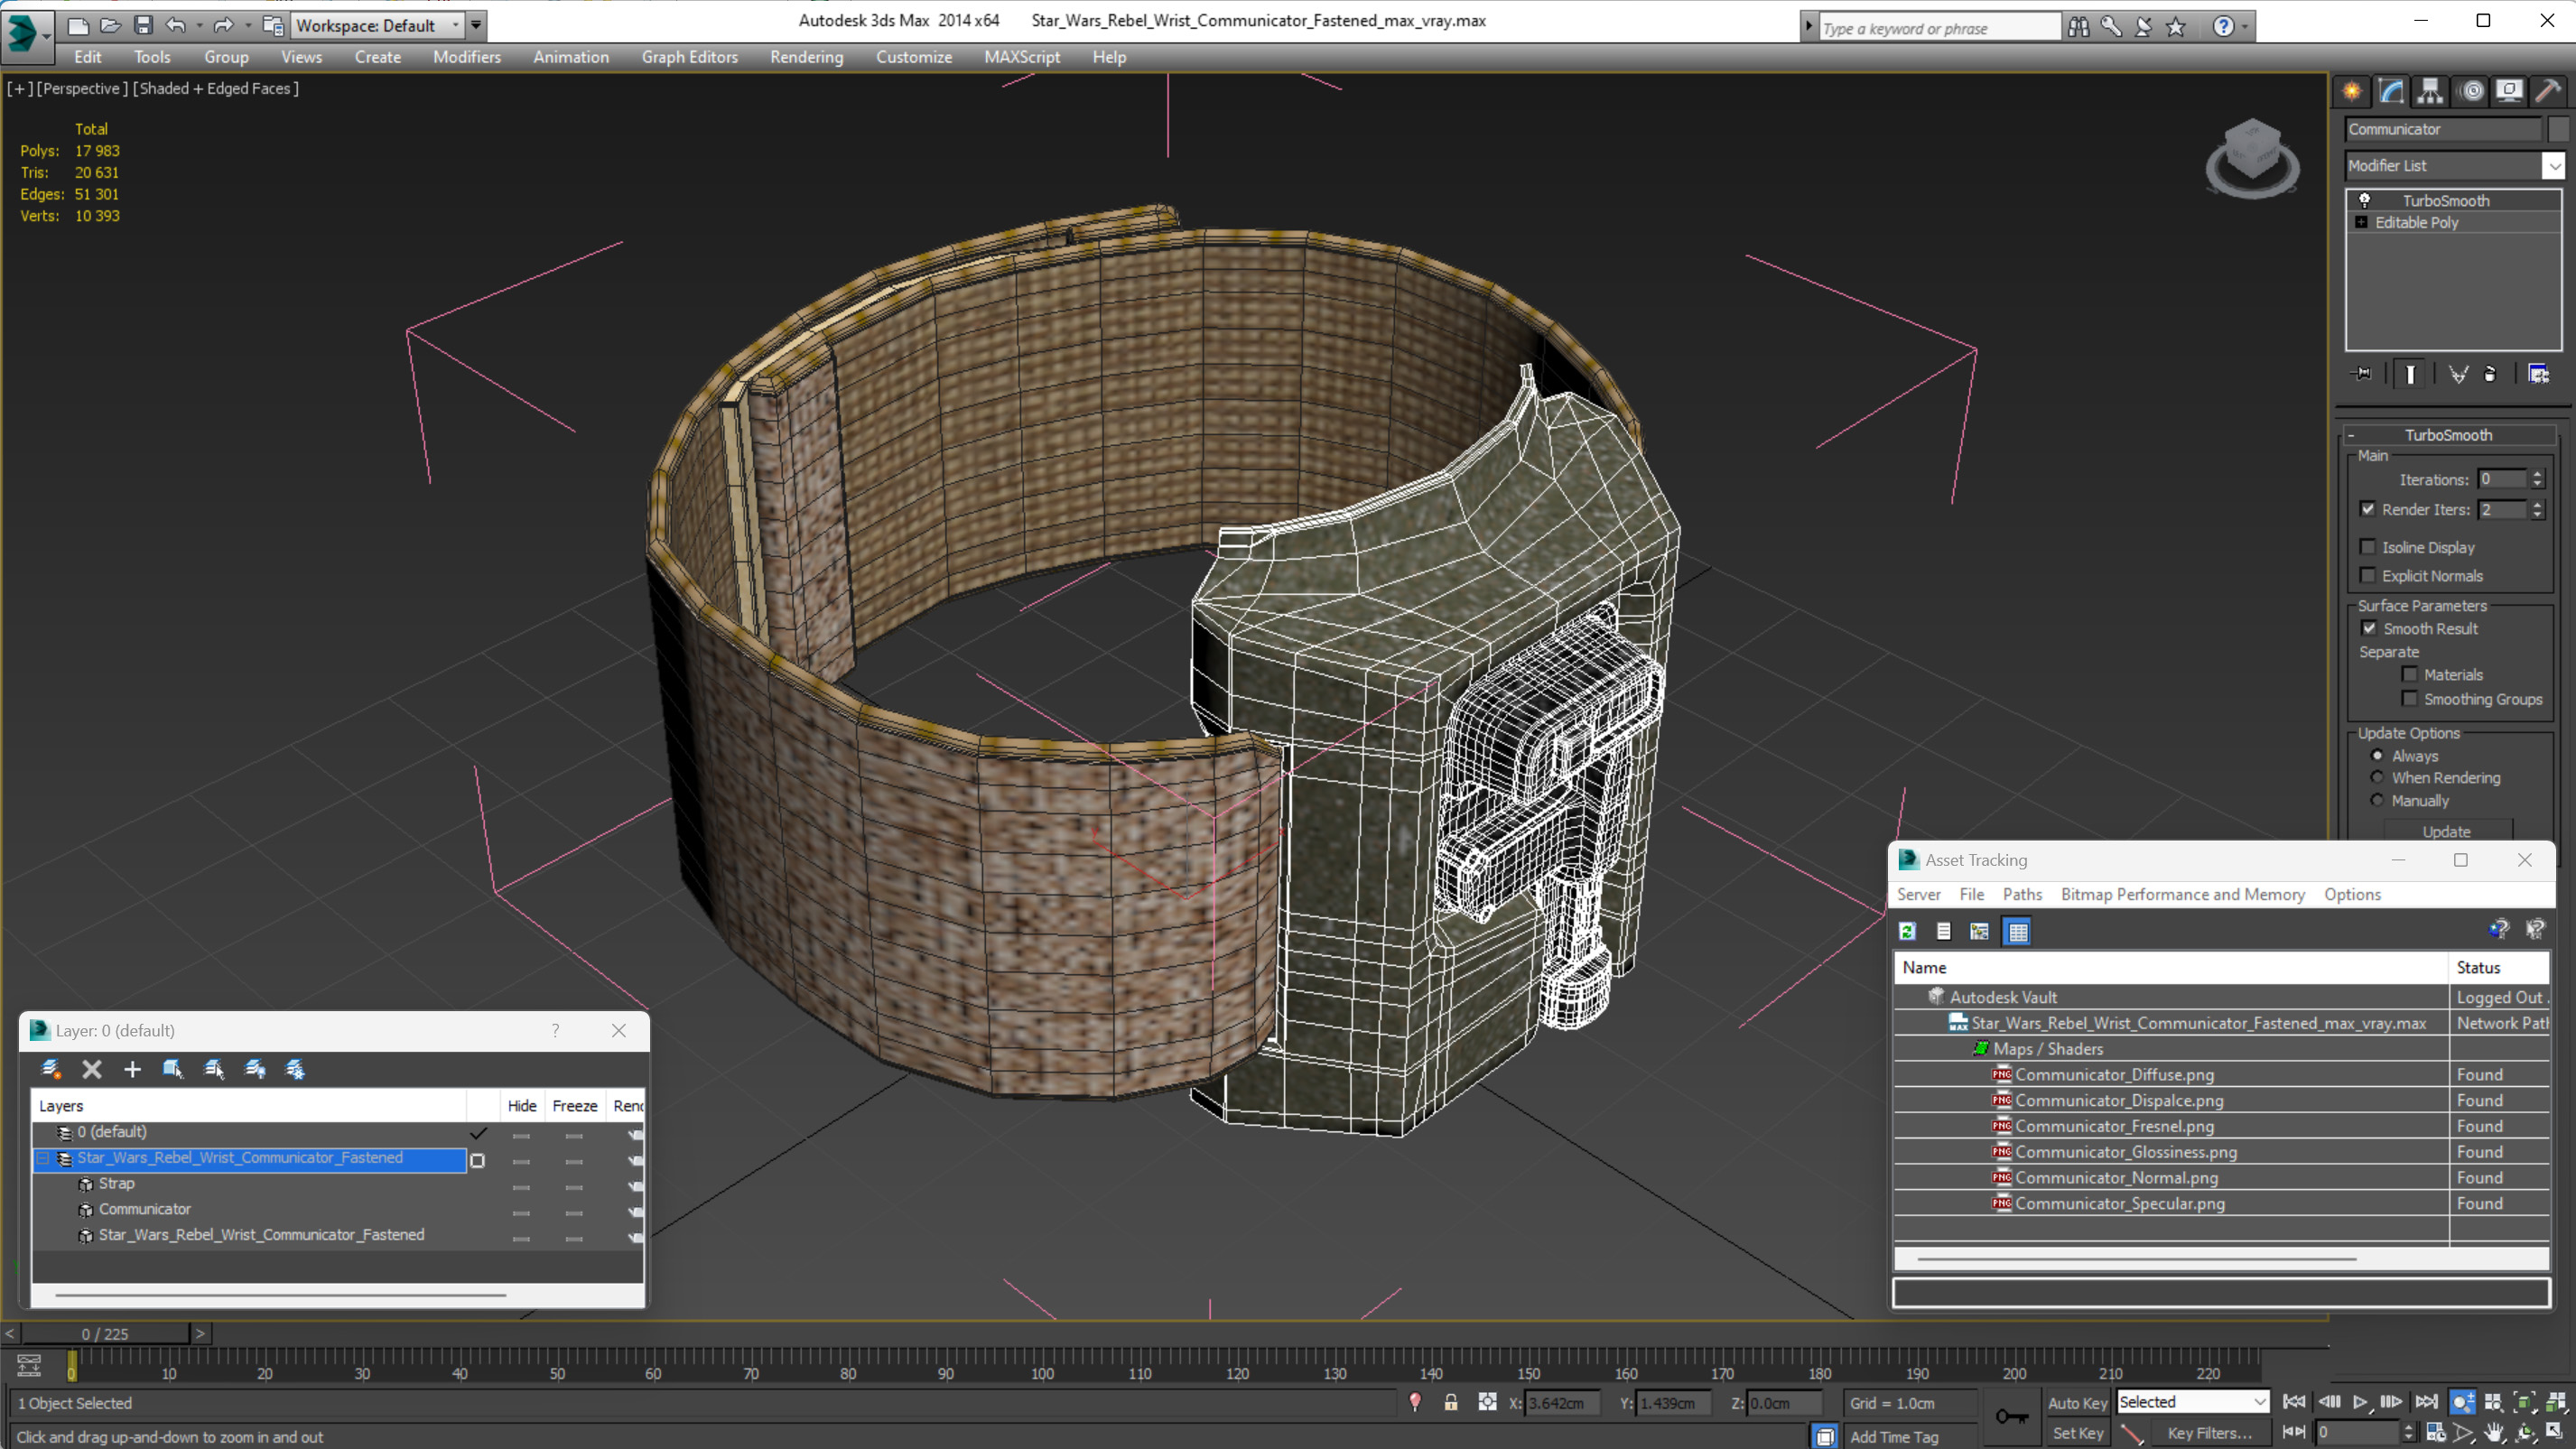The image size is (2576, 1449).
Task: Click the Play Animation button
Action: click(2359, 1402)
